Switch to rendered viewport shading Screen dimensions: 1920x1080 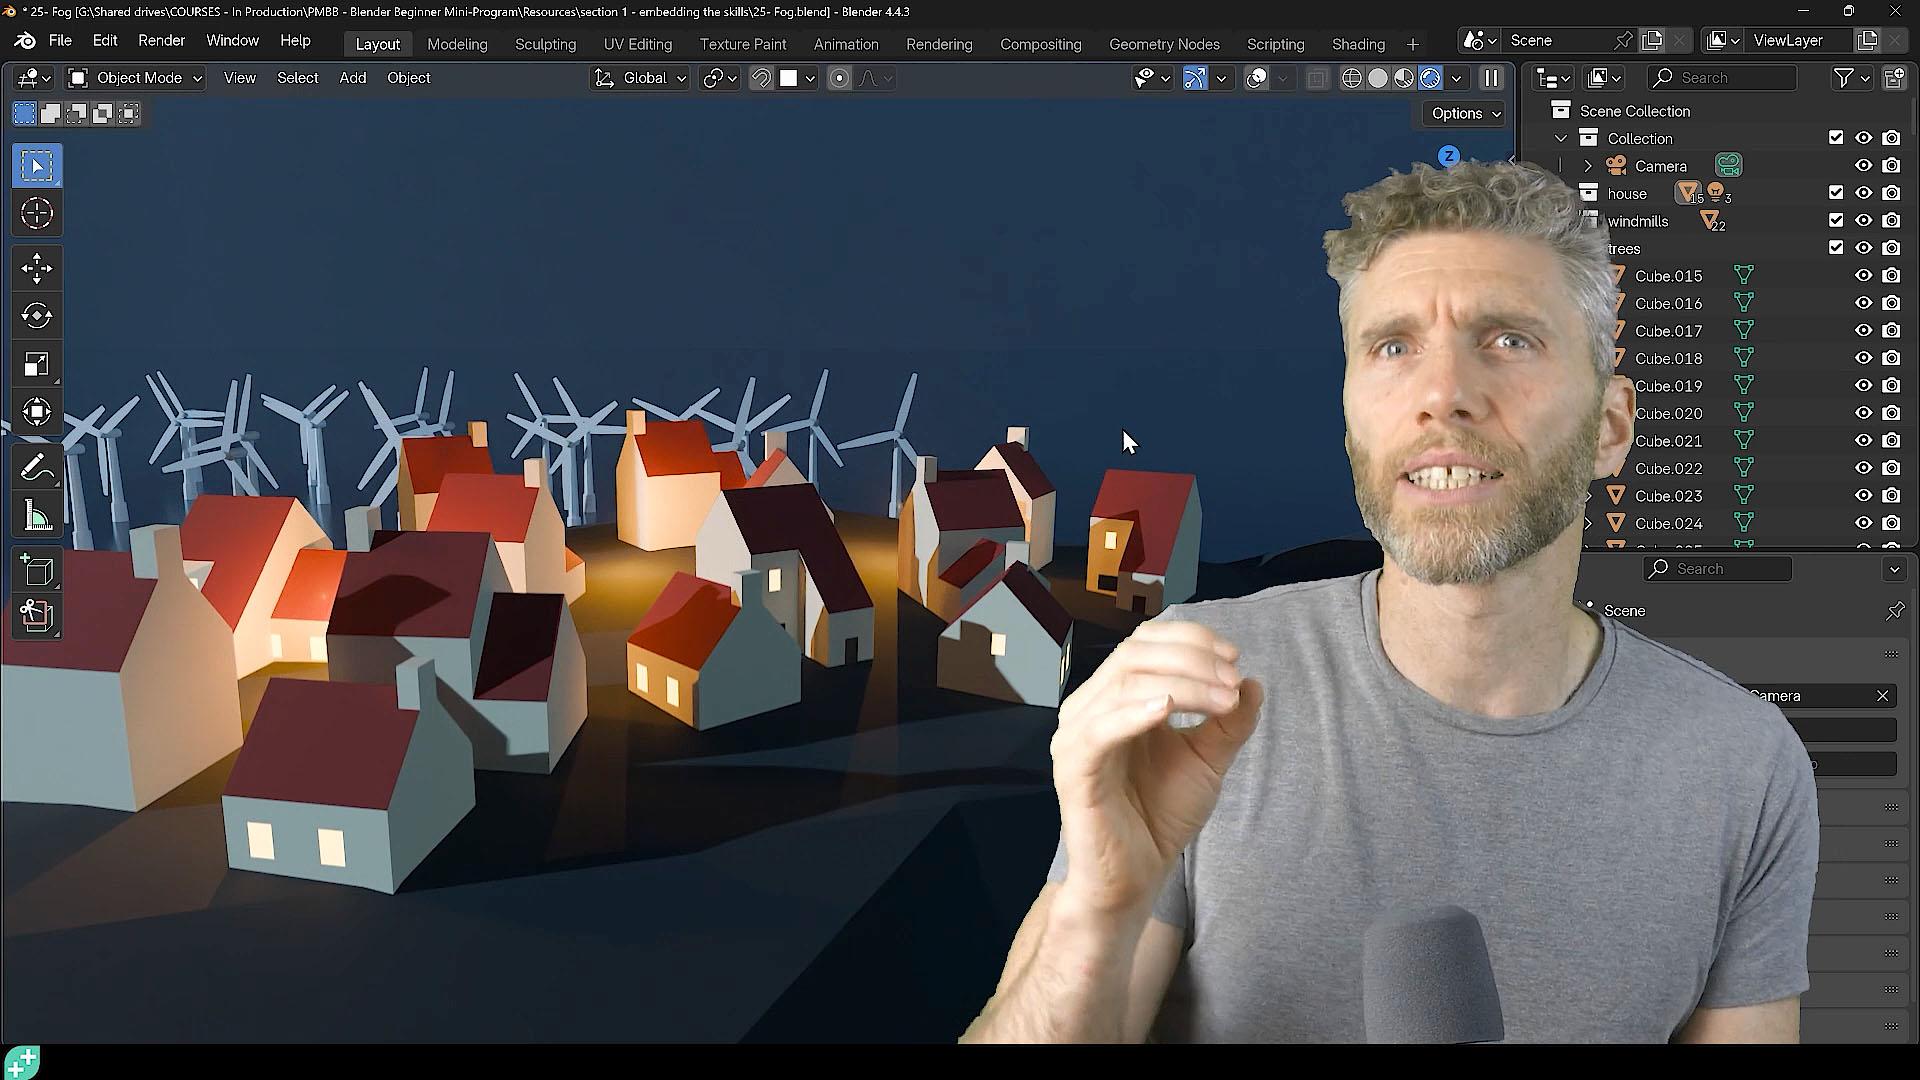pyautogui.click(x=1430, y=78)
